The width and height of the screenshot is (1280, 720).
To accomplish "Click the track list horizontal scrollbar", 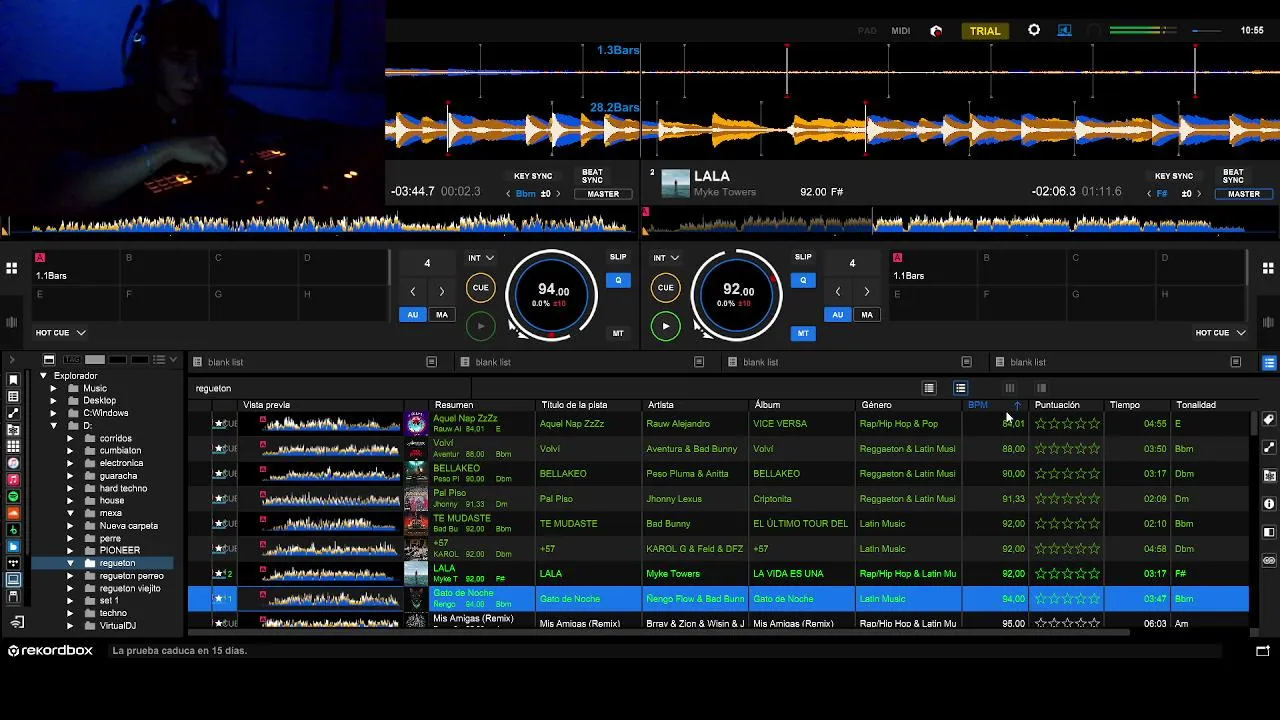I will pos(658,632).
